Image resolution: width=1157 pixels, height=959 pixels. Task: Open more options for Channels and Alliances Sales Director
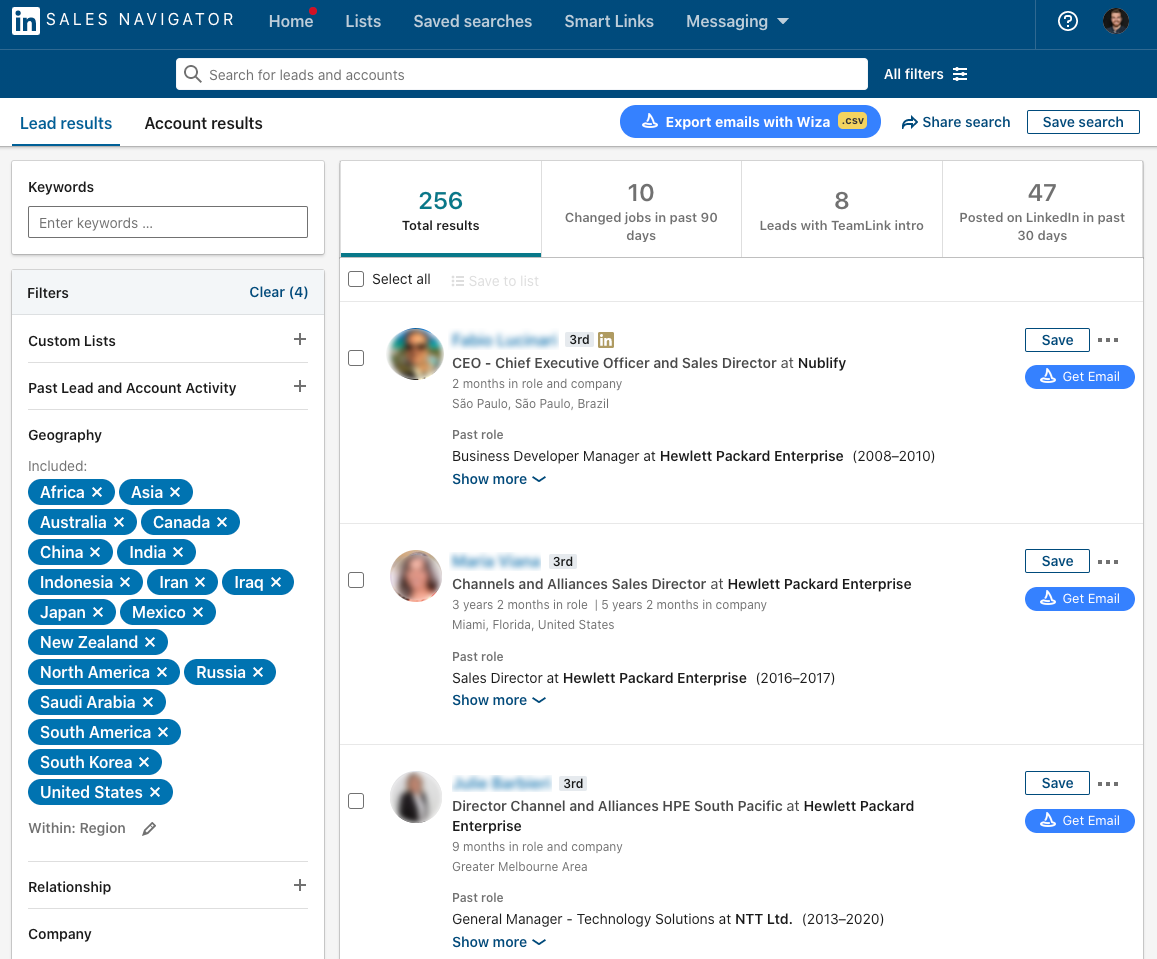[1108, 561]
